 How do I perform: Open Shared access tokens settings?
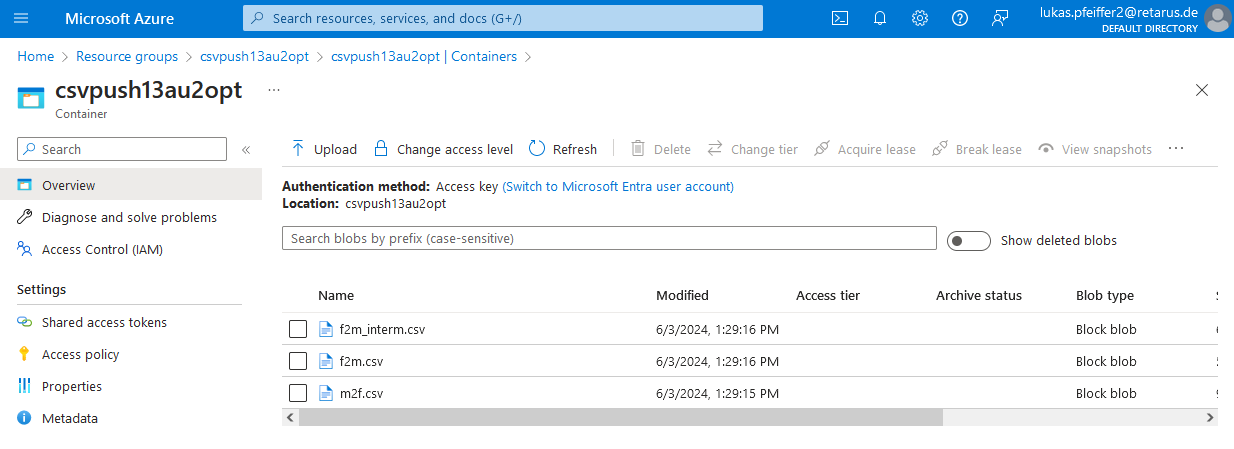point(104,322)
